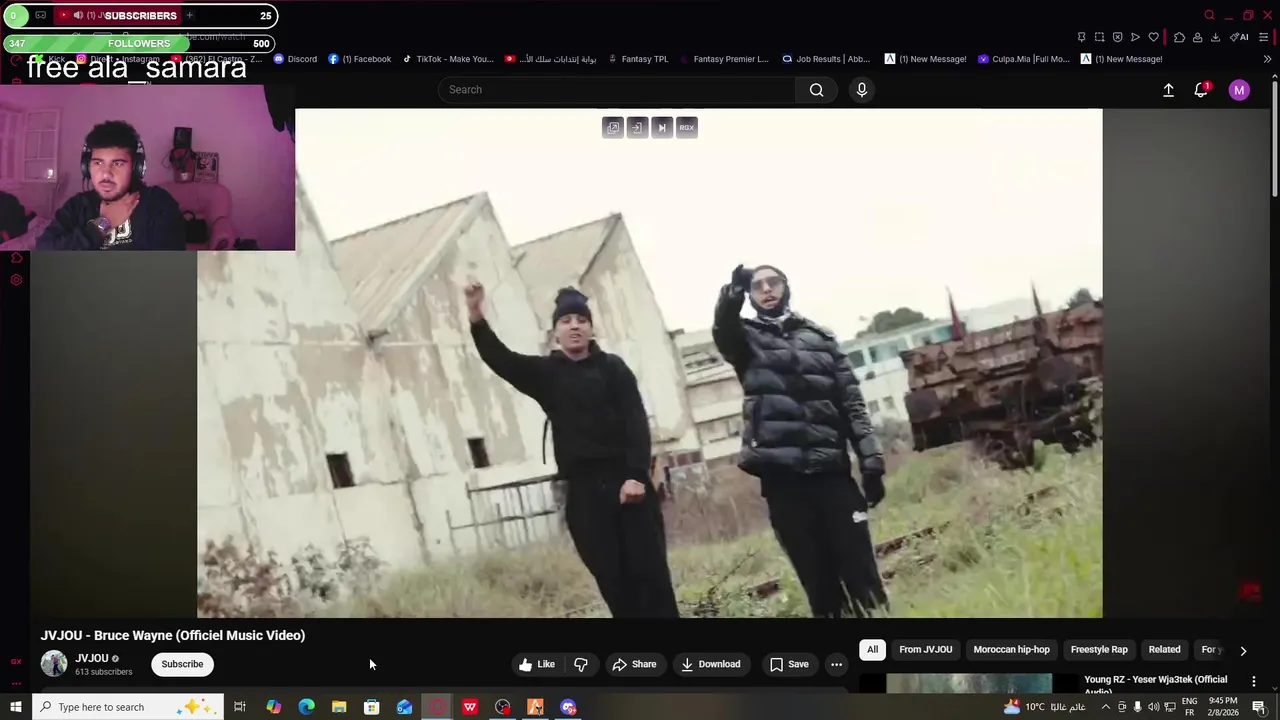Click the second icon in the video overlay
The width and height of the screenshot is (1280, 720).
click(637, 127)
